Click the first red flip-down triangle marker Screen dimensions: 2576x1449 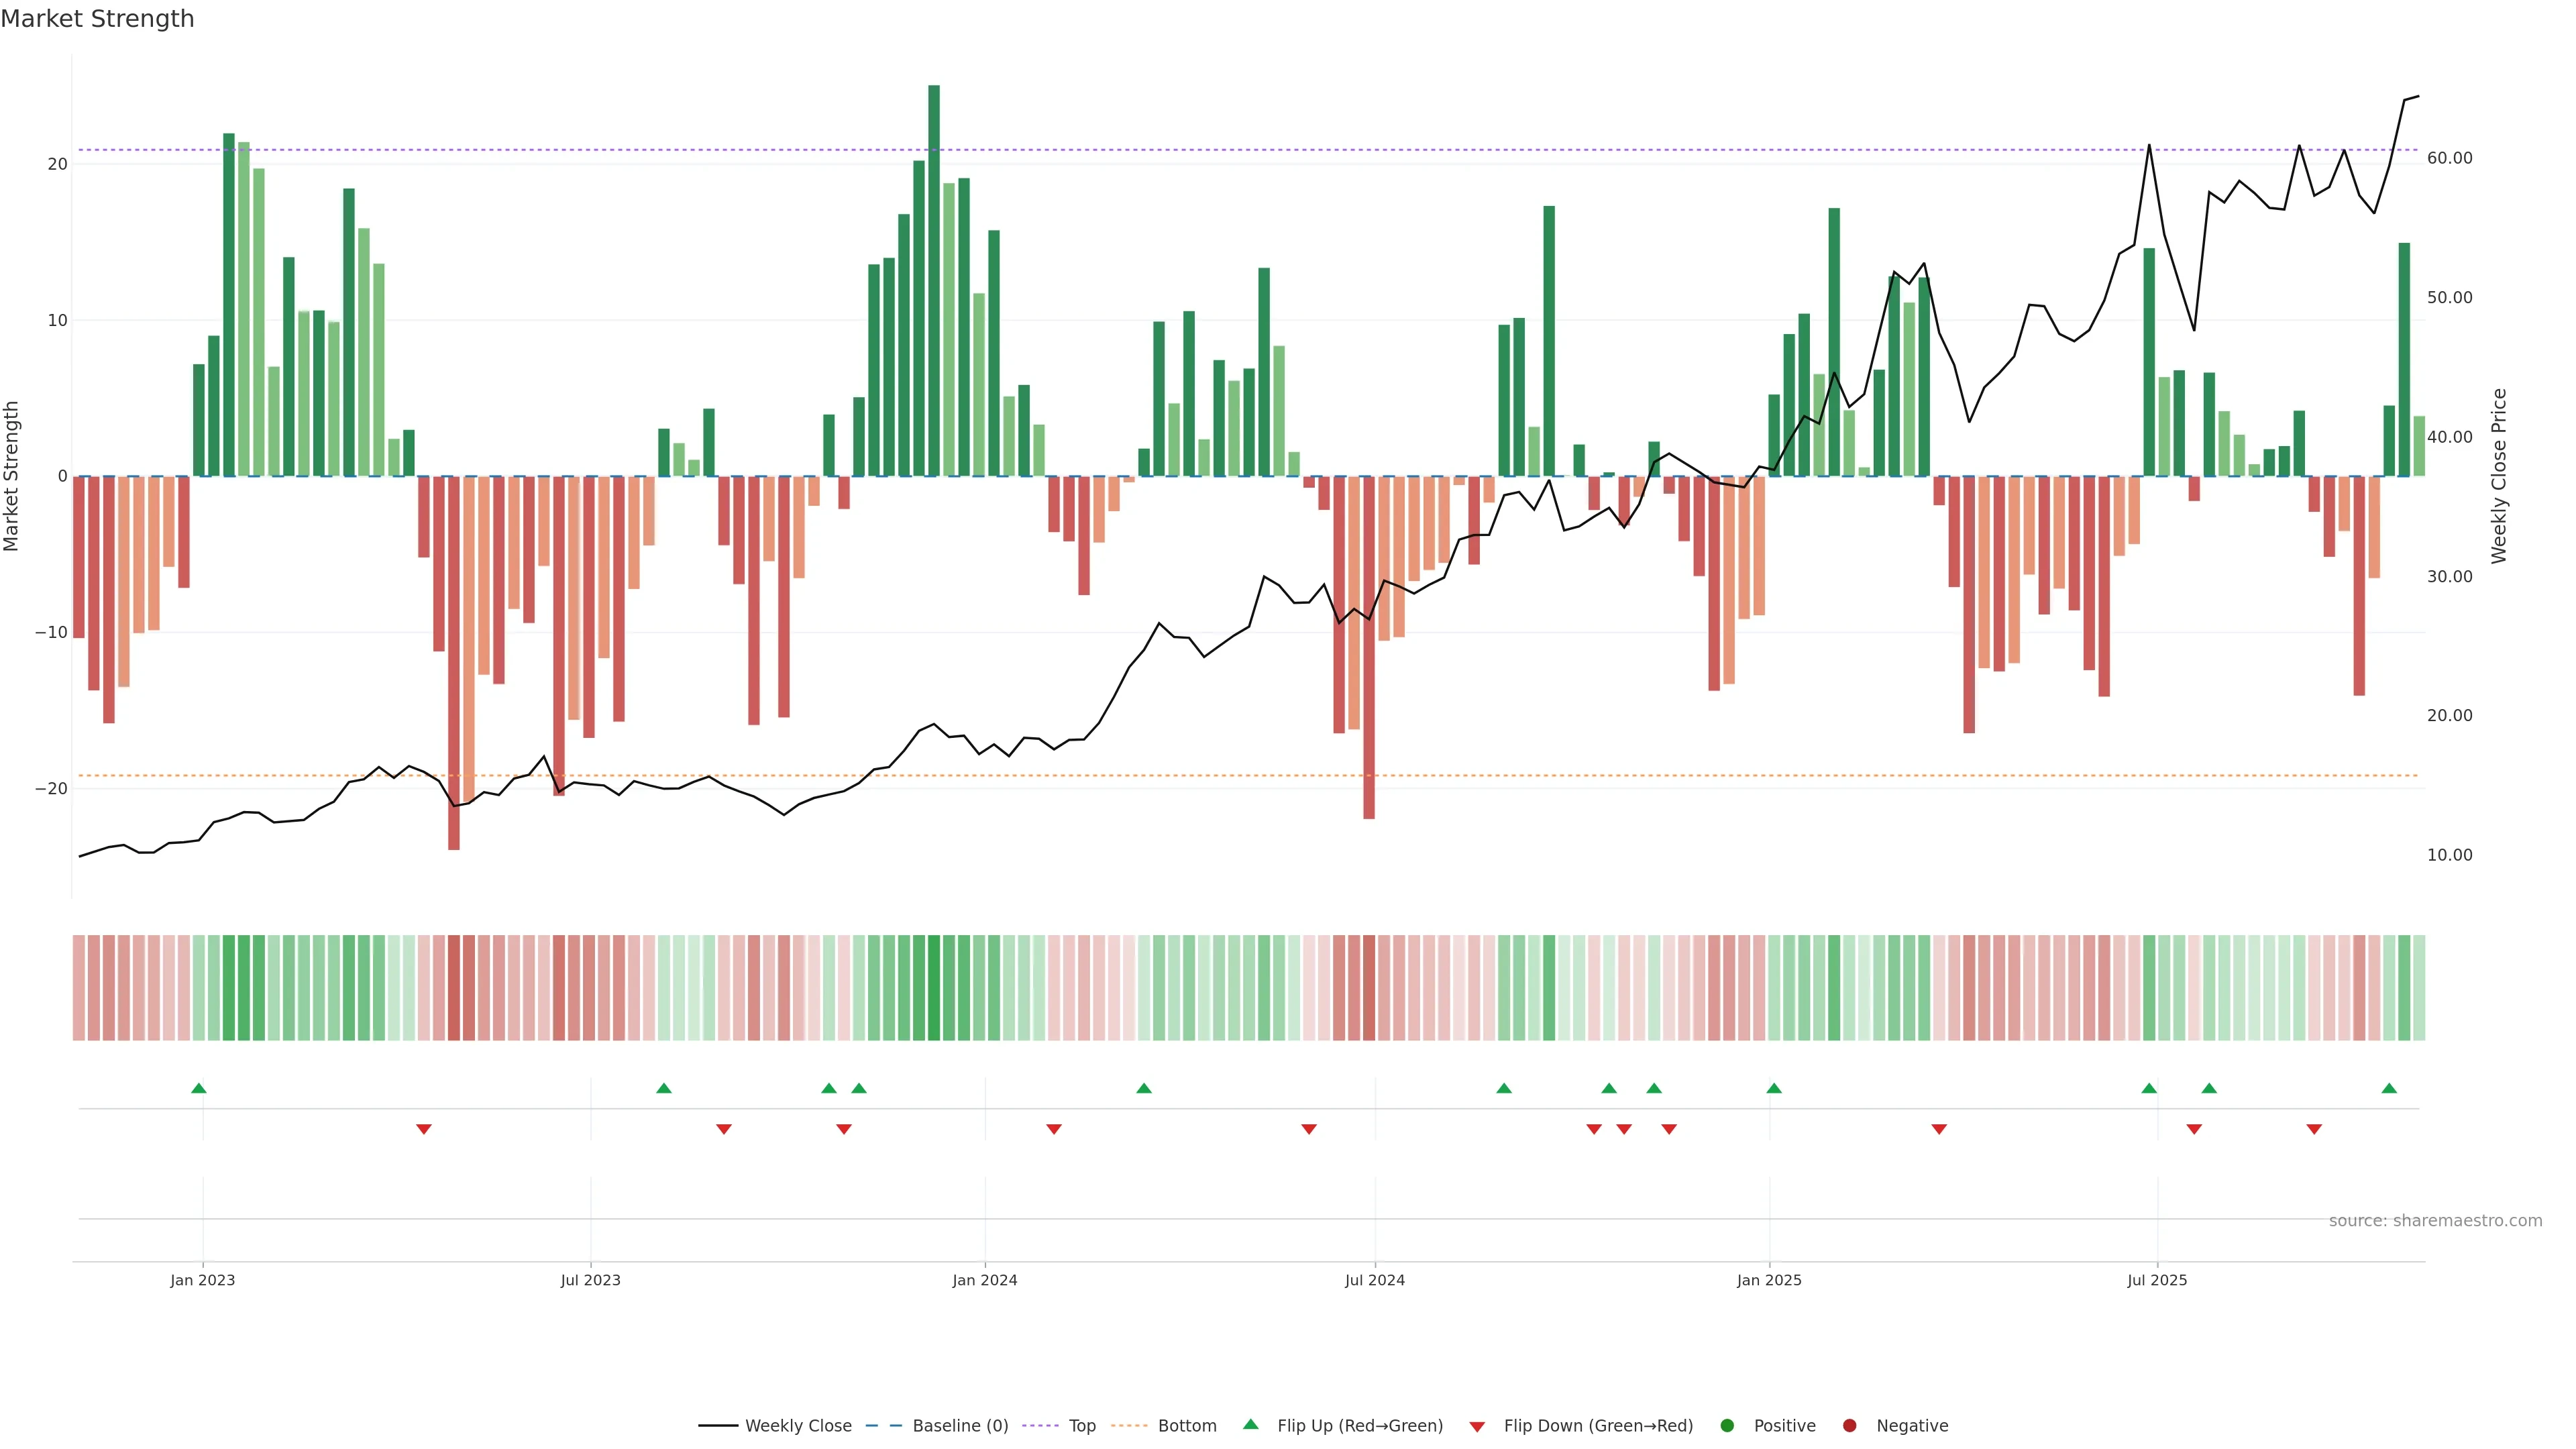[424, 1129]
